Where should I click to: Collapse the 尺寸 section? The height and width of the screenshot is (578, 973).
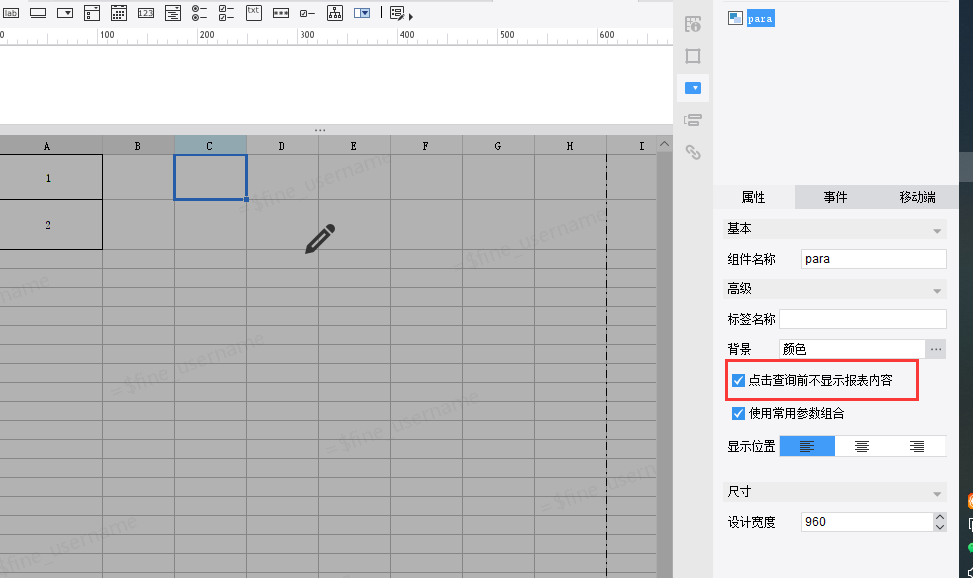(x=936, y=493)
